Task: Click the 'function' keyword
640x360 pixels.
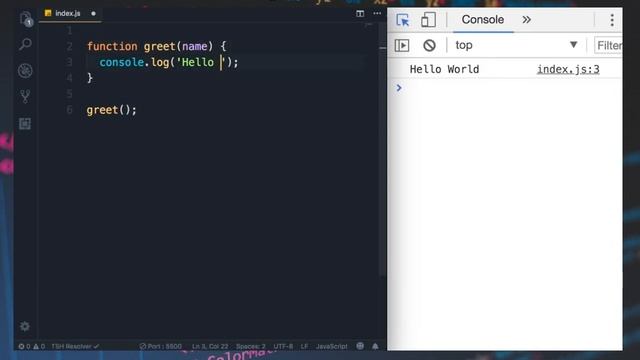Action: (x=112, y=47)
